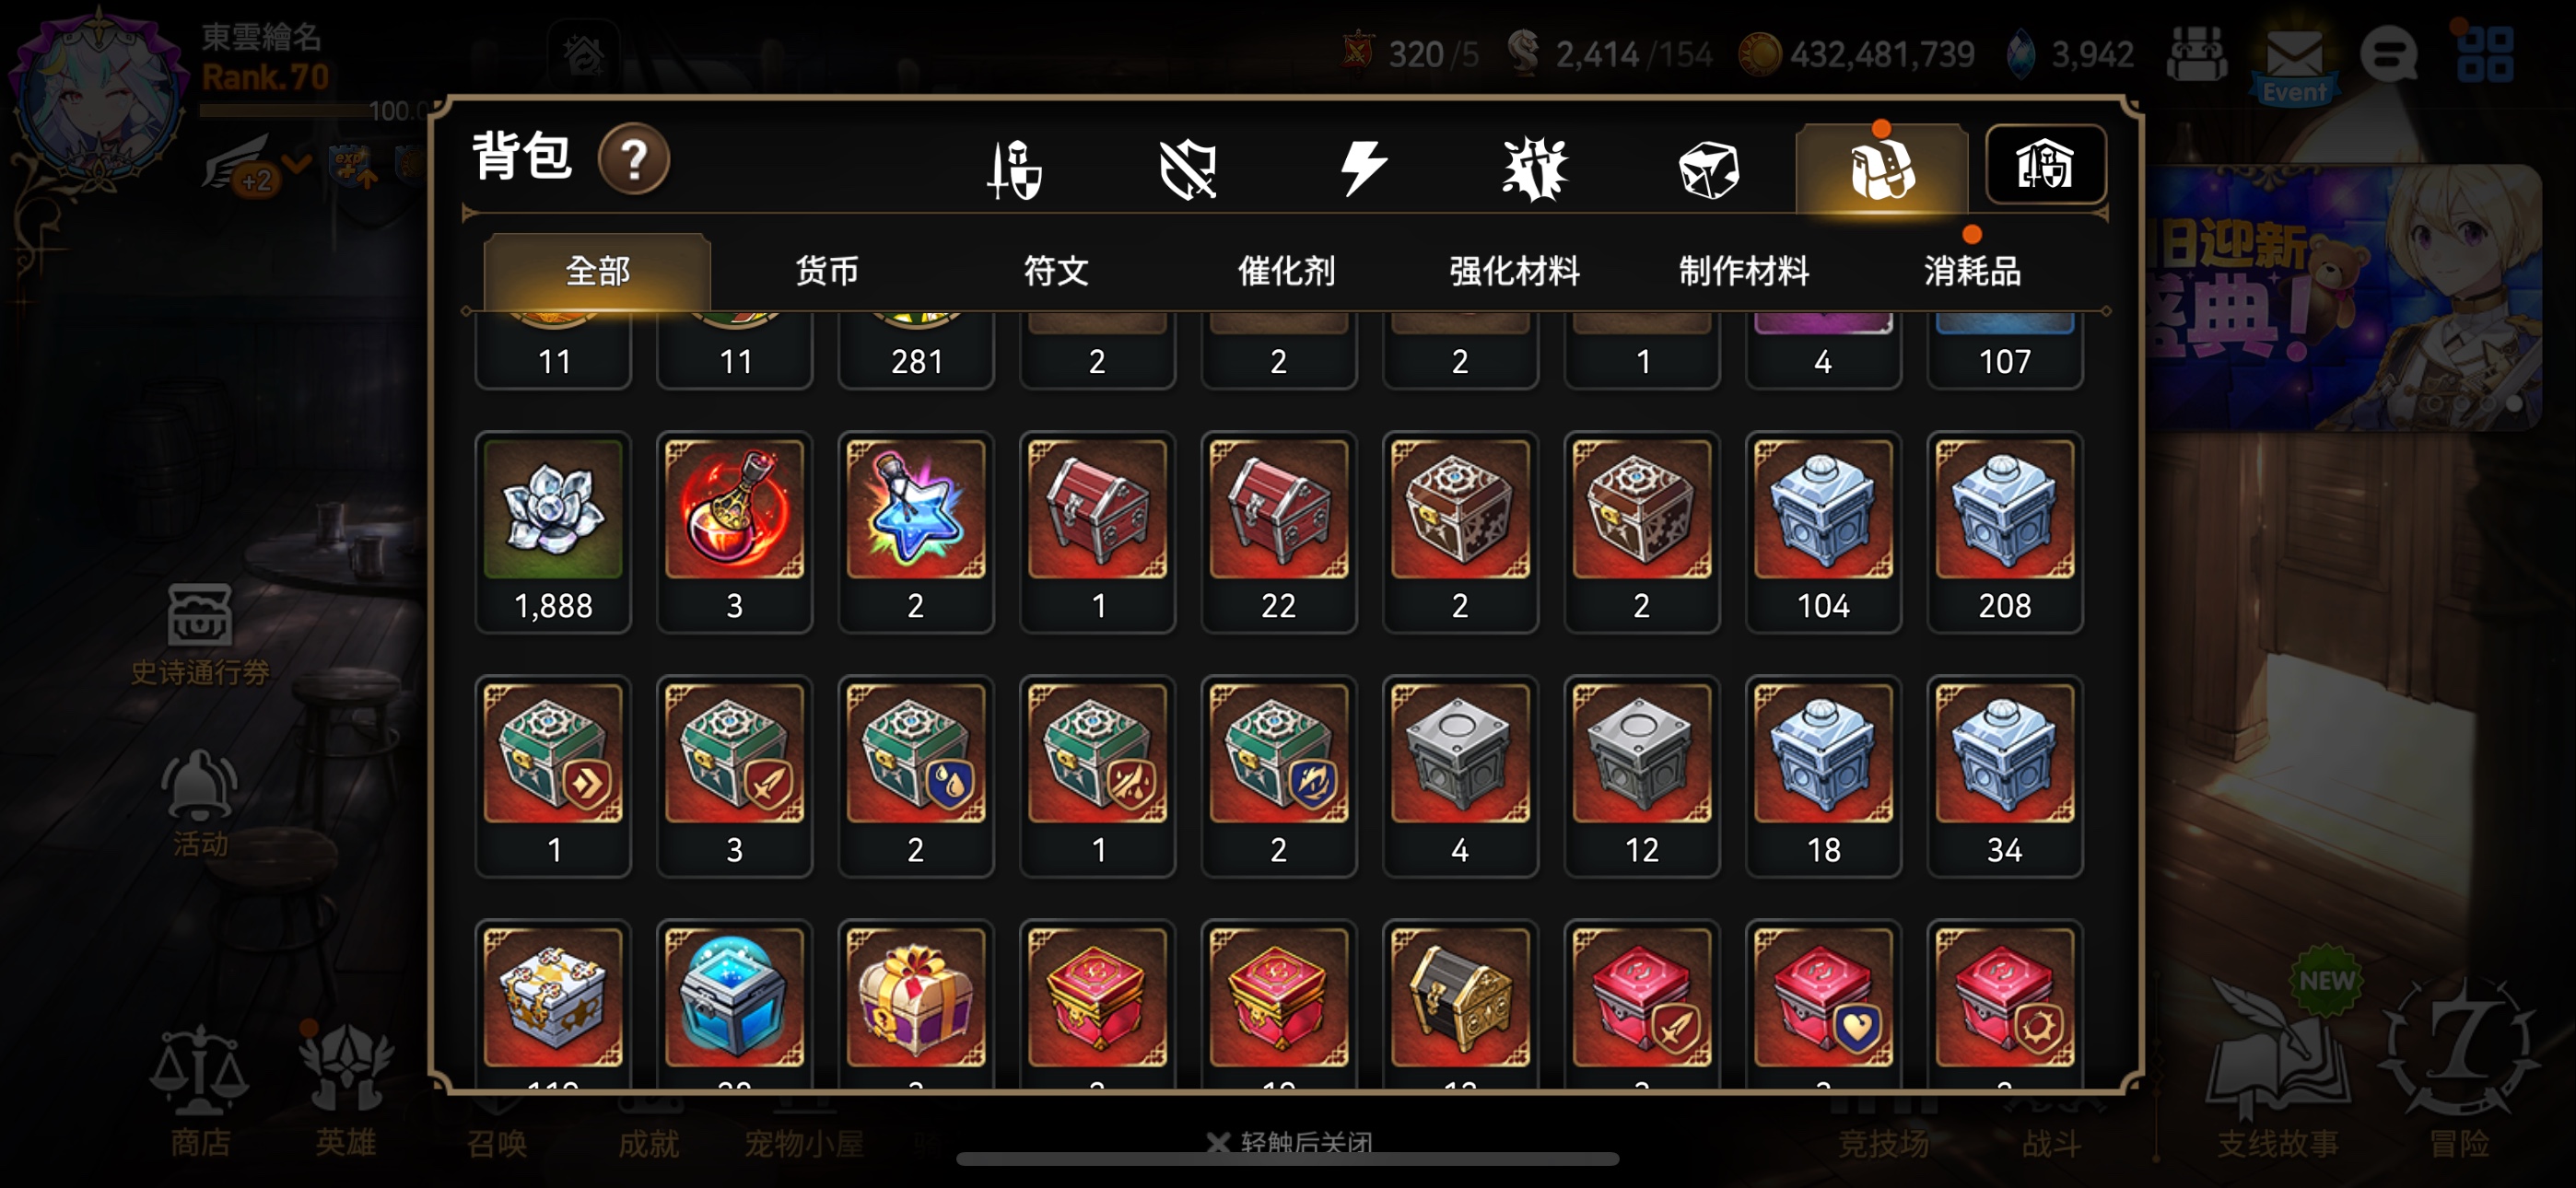Open the backpack items category icon
The image size is (2576, 1188).
[1881, 168]
